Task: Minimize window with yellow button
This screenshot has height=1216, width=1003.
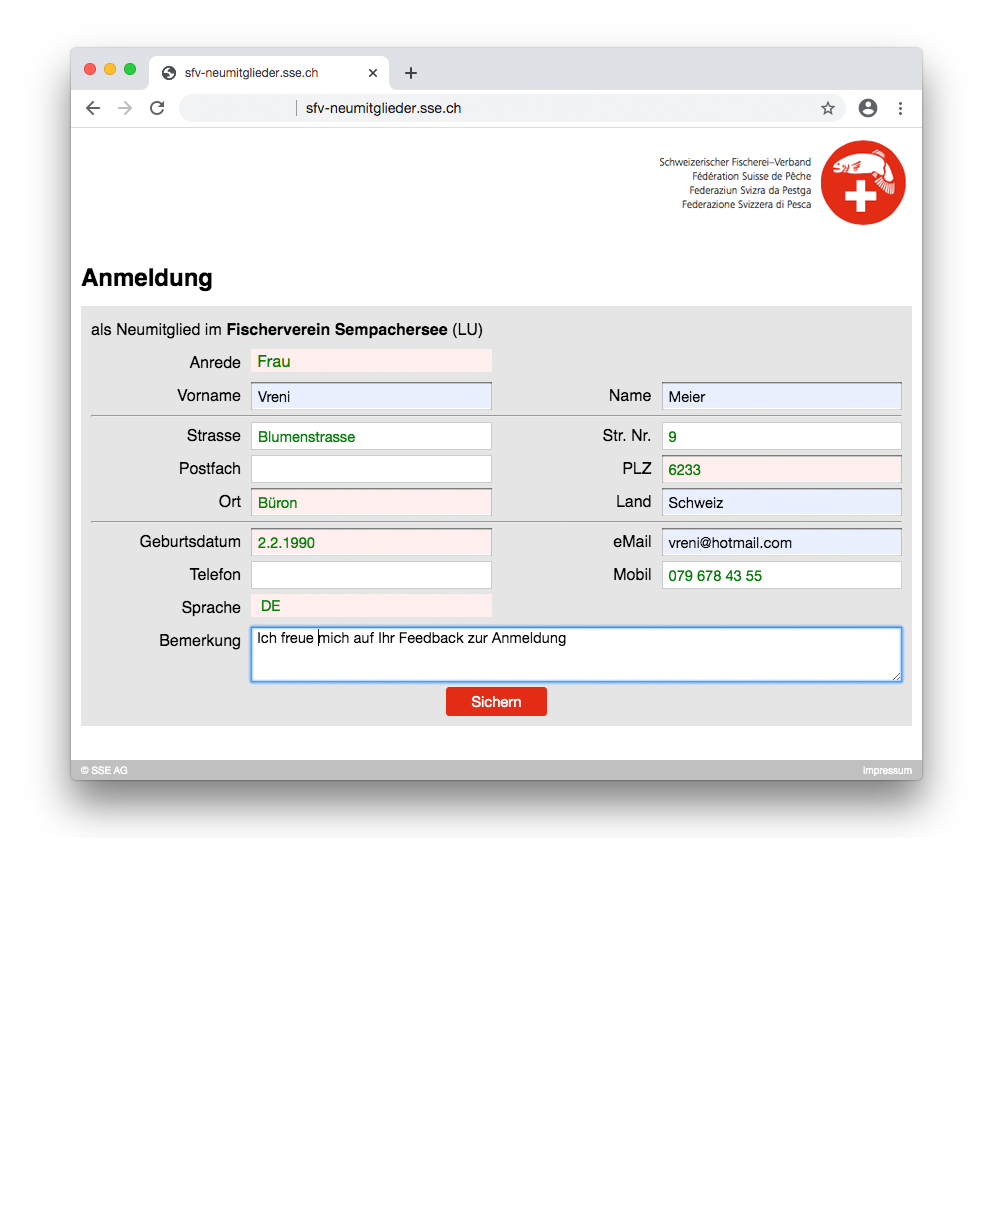Action: point(110,69)
